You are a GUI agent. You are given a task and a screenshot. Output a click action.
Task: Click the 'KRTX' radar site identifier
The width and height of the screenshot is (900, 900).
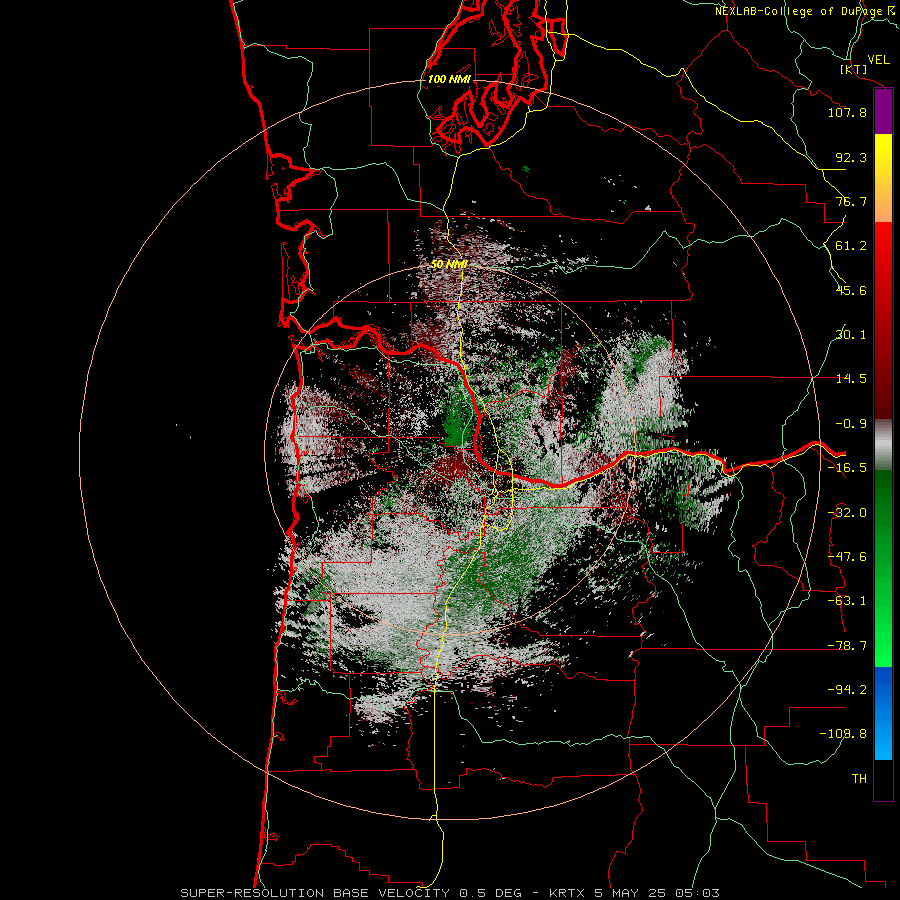pyautogui.click(x=567, y=893)
